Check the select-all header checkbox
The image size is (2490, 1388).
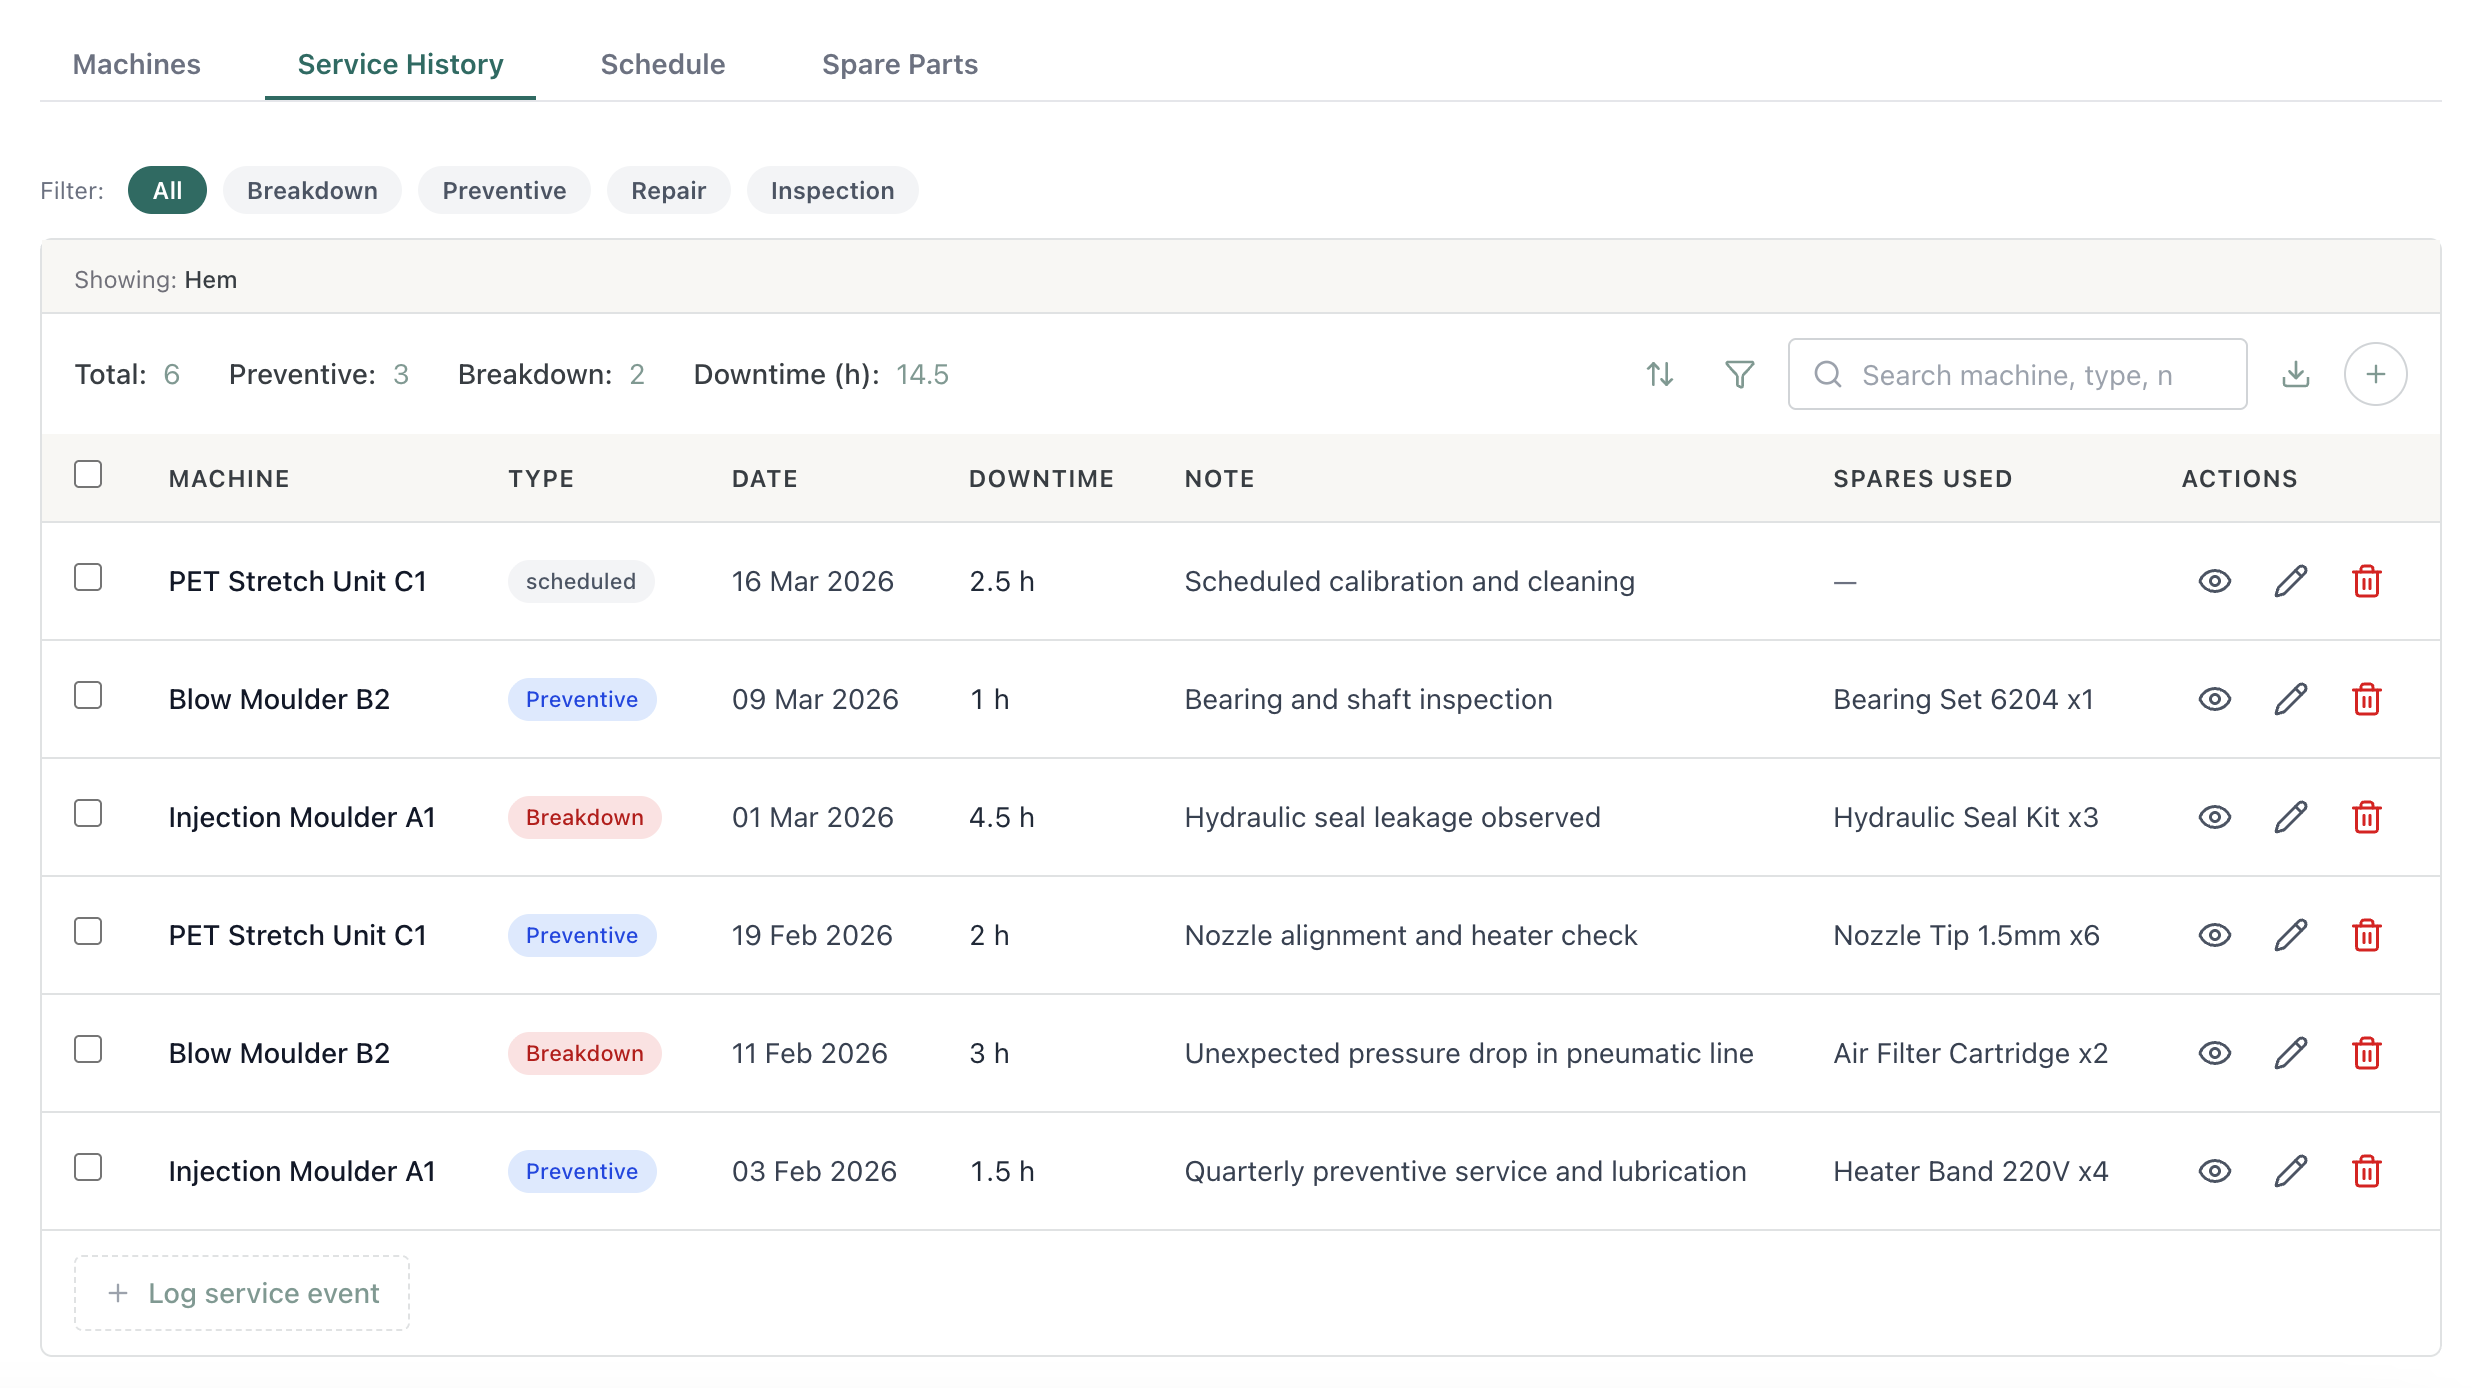(88, 474)
